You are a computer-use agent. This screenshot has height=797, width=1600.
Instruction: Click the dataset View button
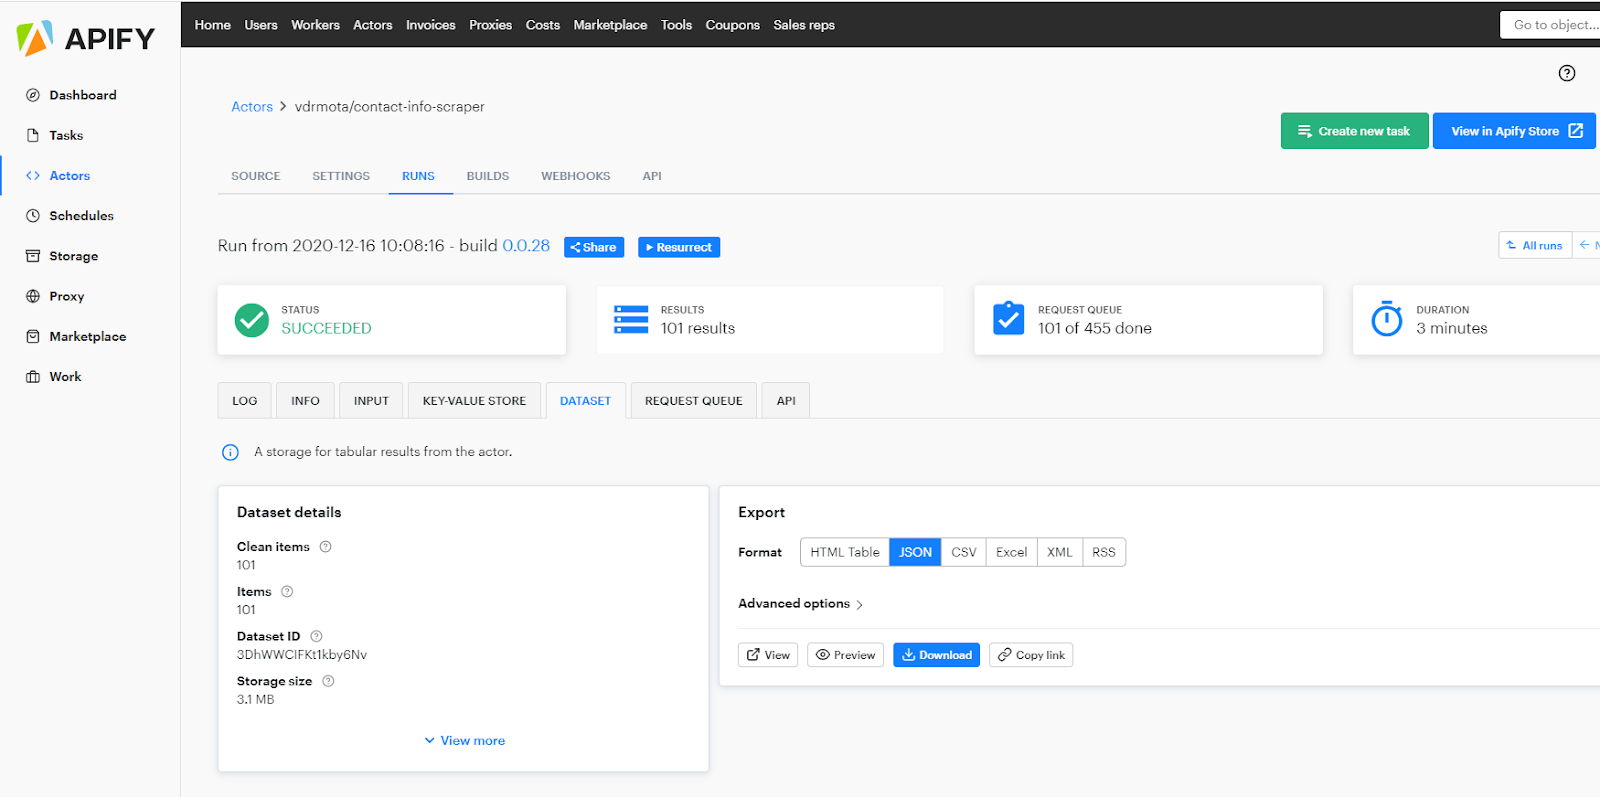tap(768, 655)
